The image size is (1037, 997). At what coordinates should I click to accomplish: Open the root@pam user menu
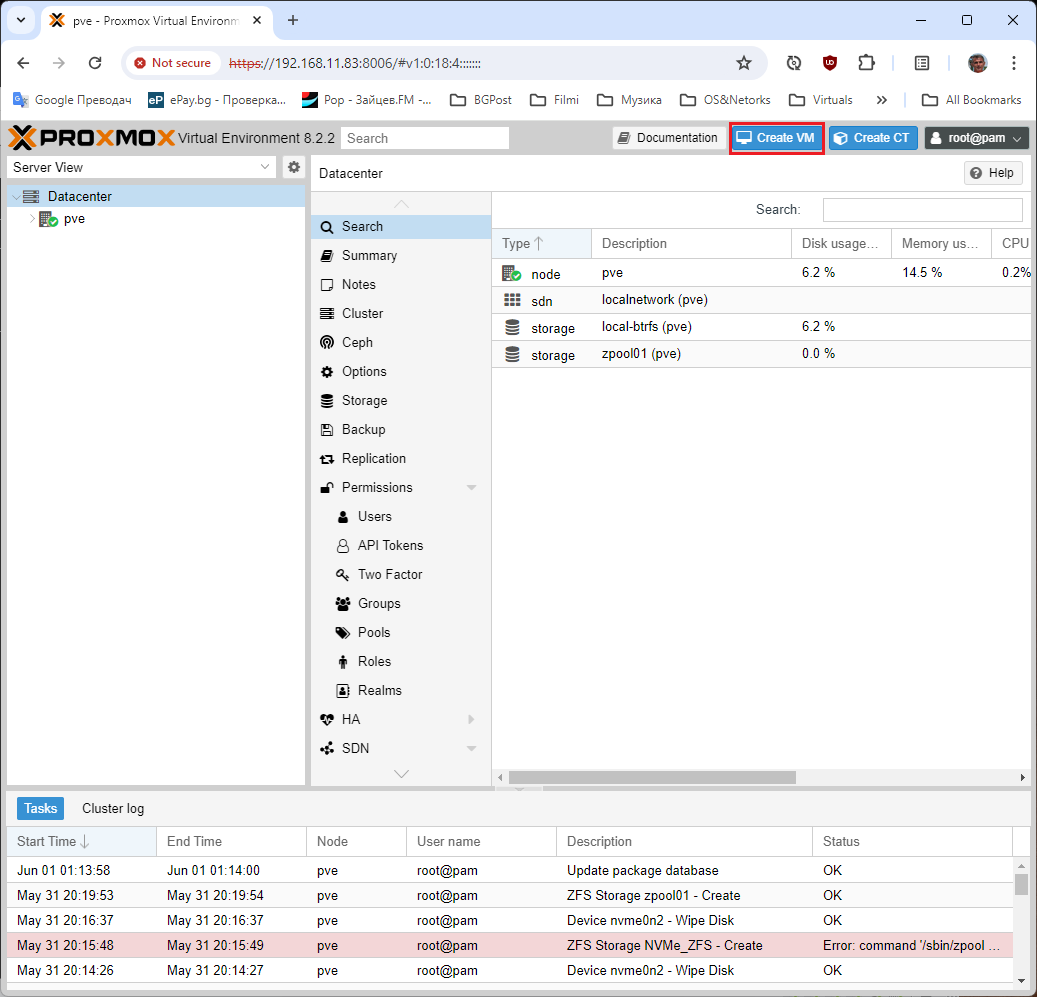pos(976,138)
